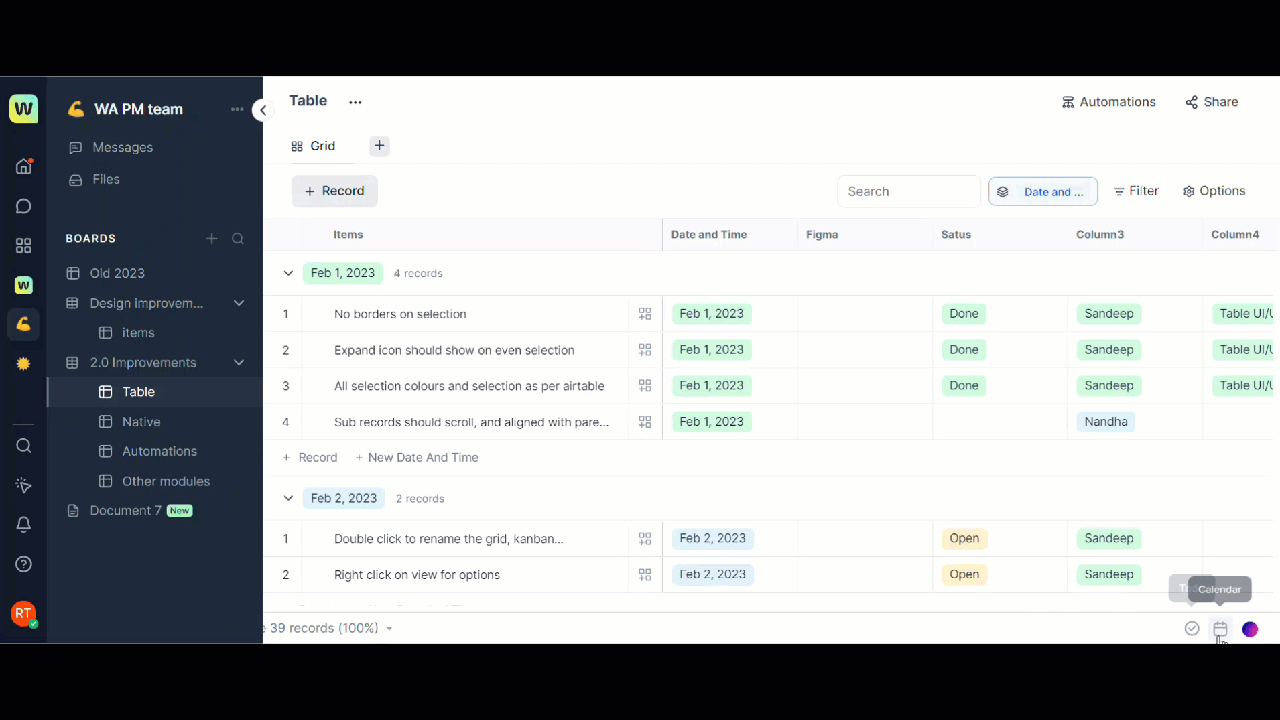Click the plus icon to add a board
Screen dimensions: 1280x720
211,239
